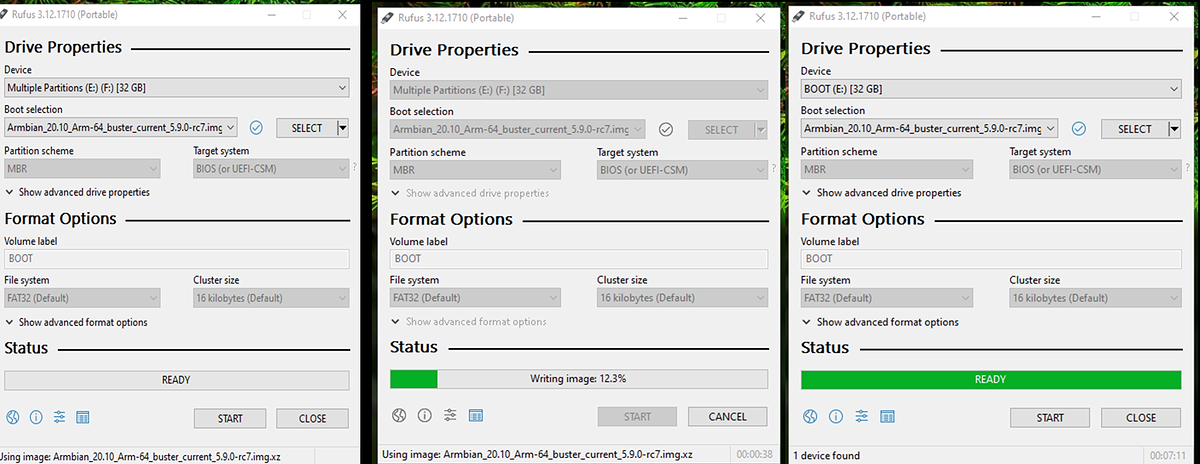Open Partition scheme dropdown in middle window
Image resolution: width=1200 pixels, height=464 pixels.
[475, 170]
